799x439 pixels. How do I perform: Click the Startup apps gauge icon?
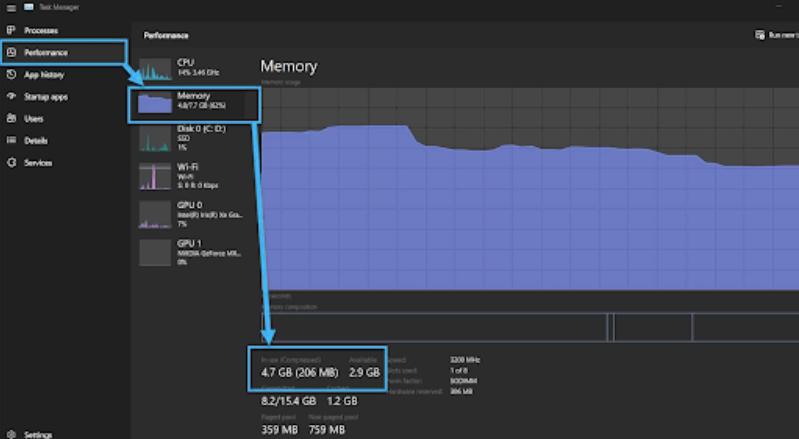pyautogui.click(x=11, y=96)
